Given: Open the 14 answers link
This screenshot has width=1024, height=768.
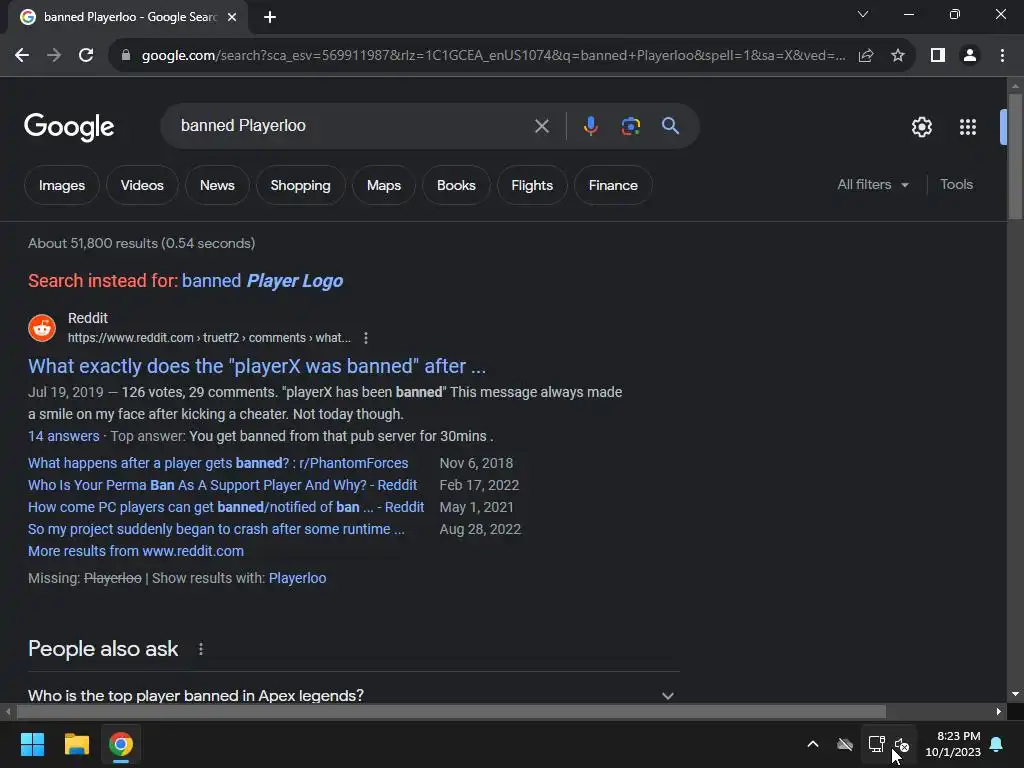Looking at the screenshot, I should (x=63, y=436).
